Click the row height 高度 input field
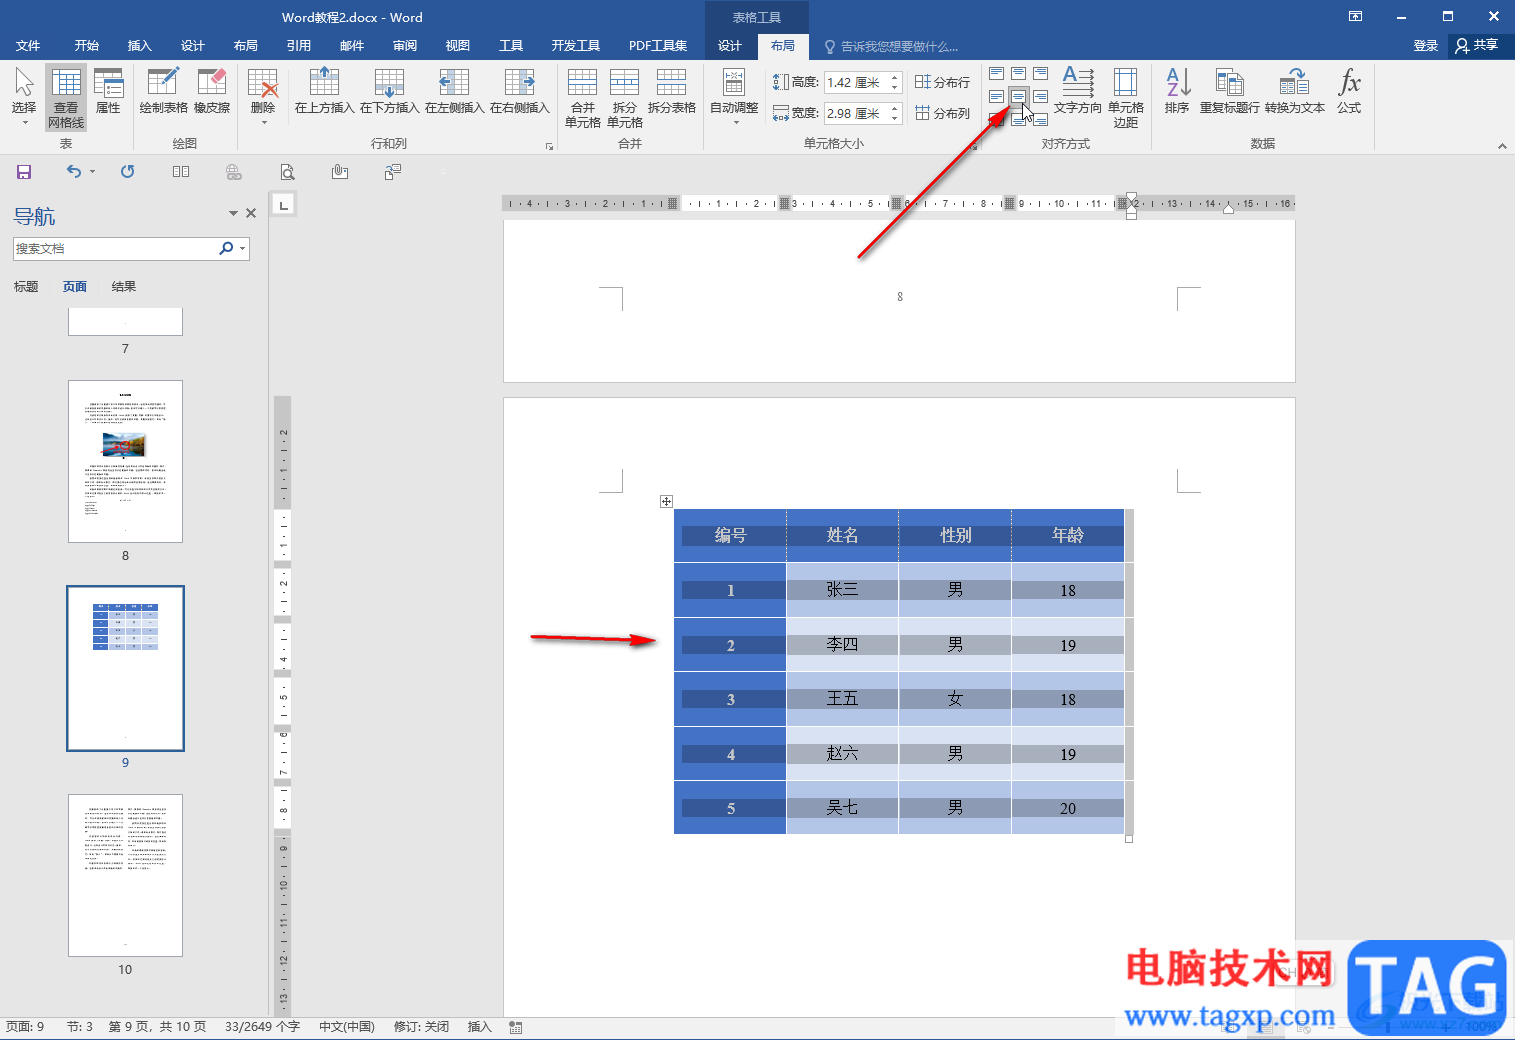Screen dimensions: 1515x1040 pyautogui.click(x=856, y=82)
